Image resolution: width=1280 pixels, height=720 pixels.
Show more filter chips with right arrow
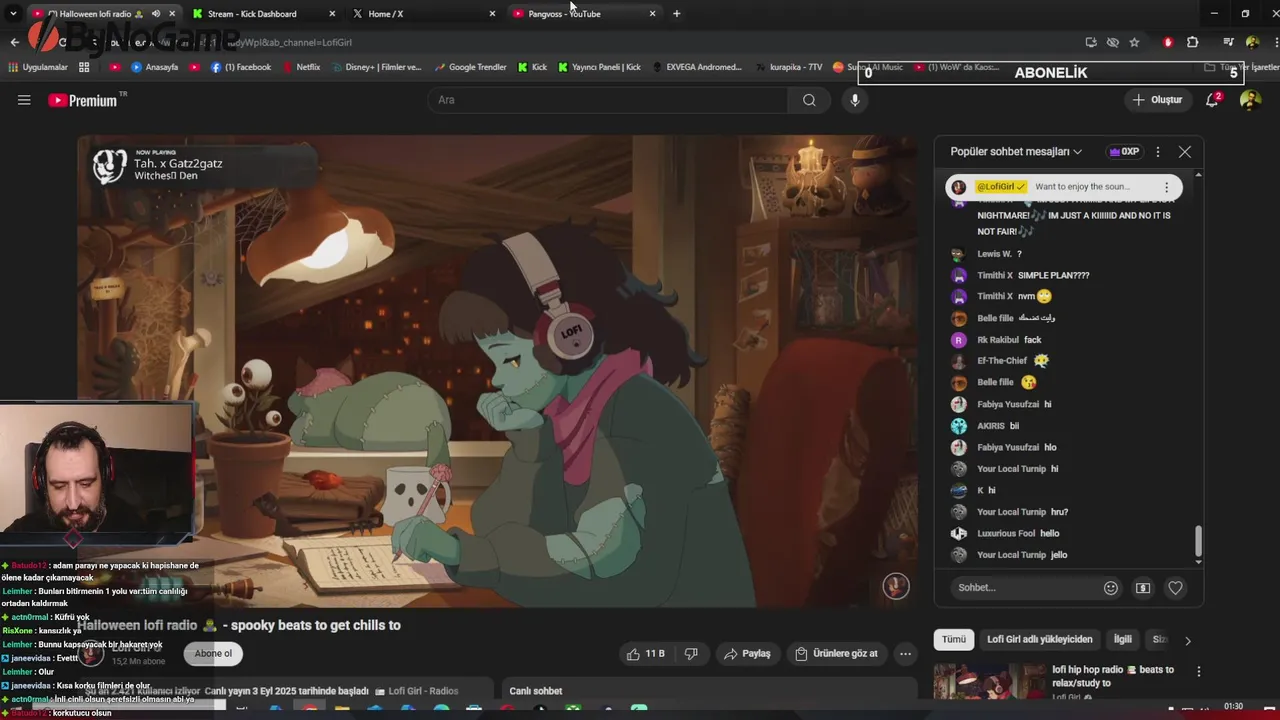point(1187,640)
